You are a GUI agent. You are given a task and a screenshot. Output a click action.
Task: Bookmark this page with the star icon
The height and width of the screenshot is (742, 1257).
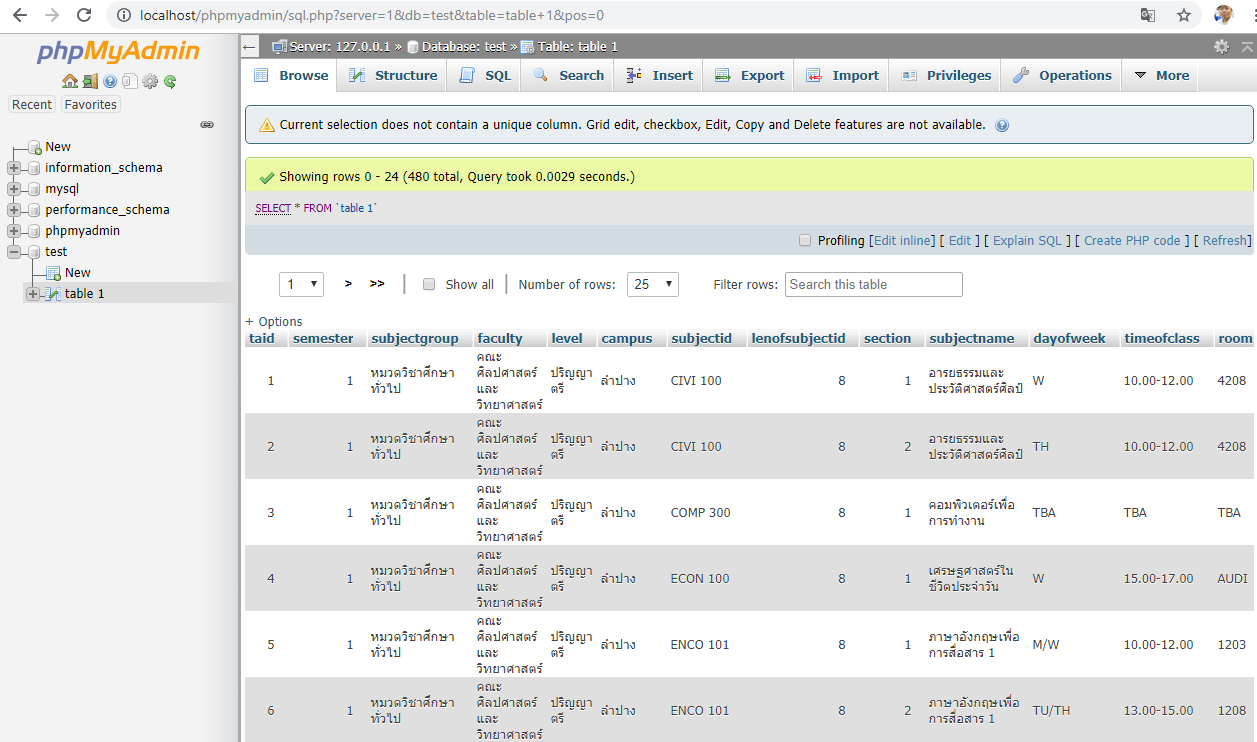click(x=1184, y=15)
